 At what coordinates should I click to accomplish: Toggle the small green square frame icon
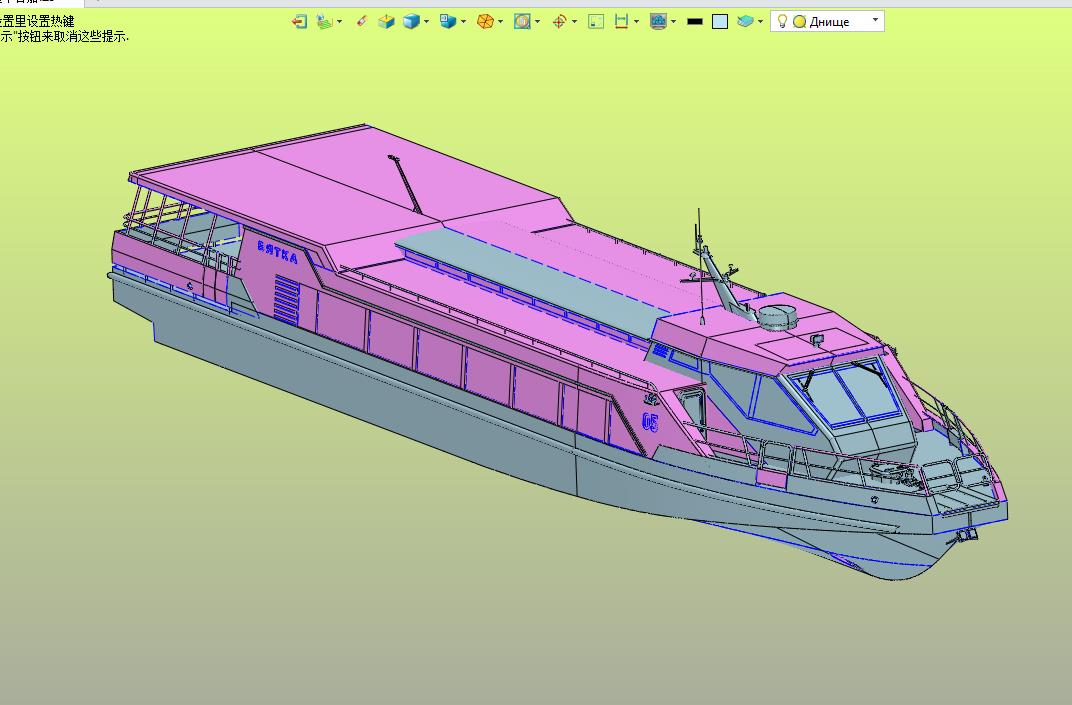pos(596,21)
